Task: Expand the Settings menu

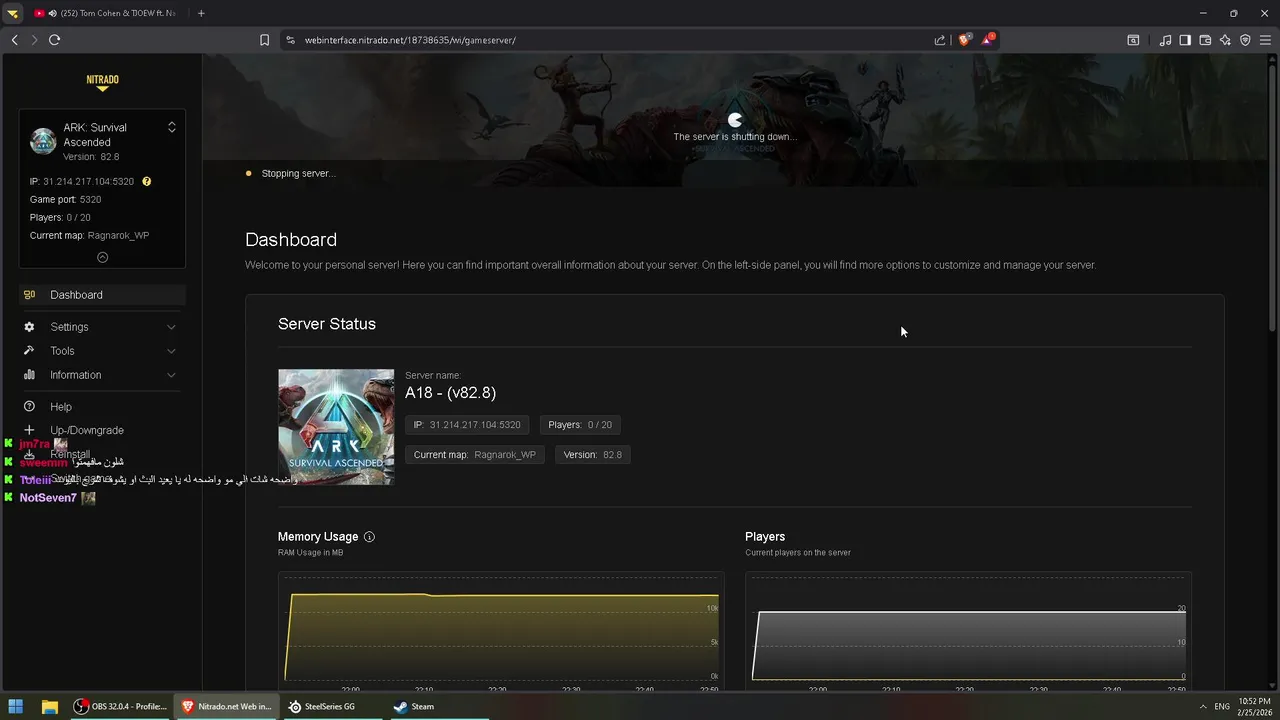Action: (x=102, y=327)
